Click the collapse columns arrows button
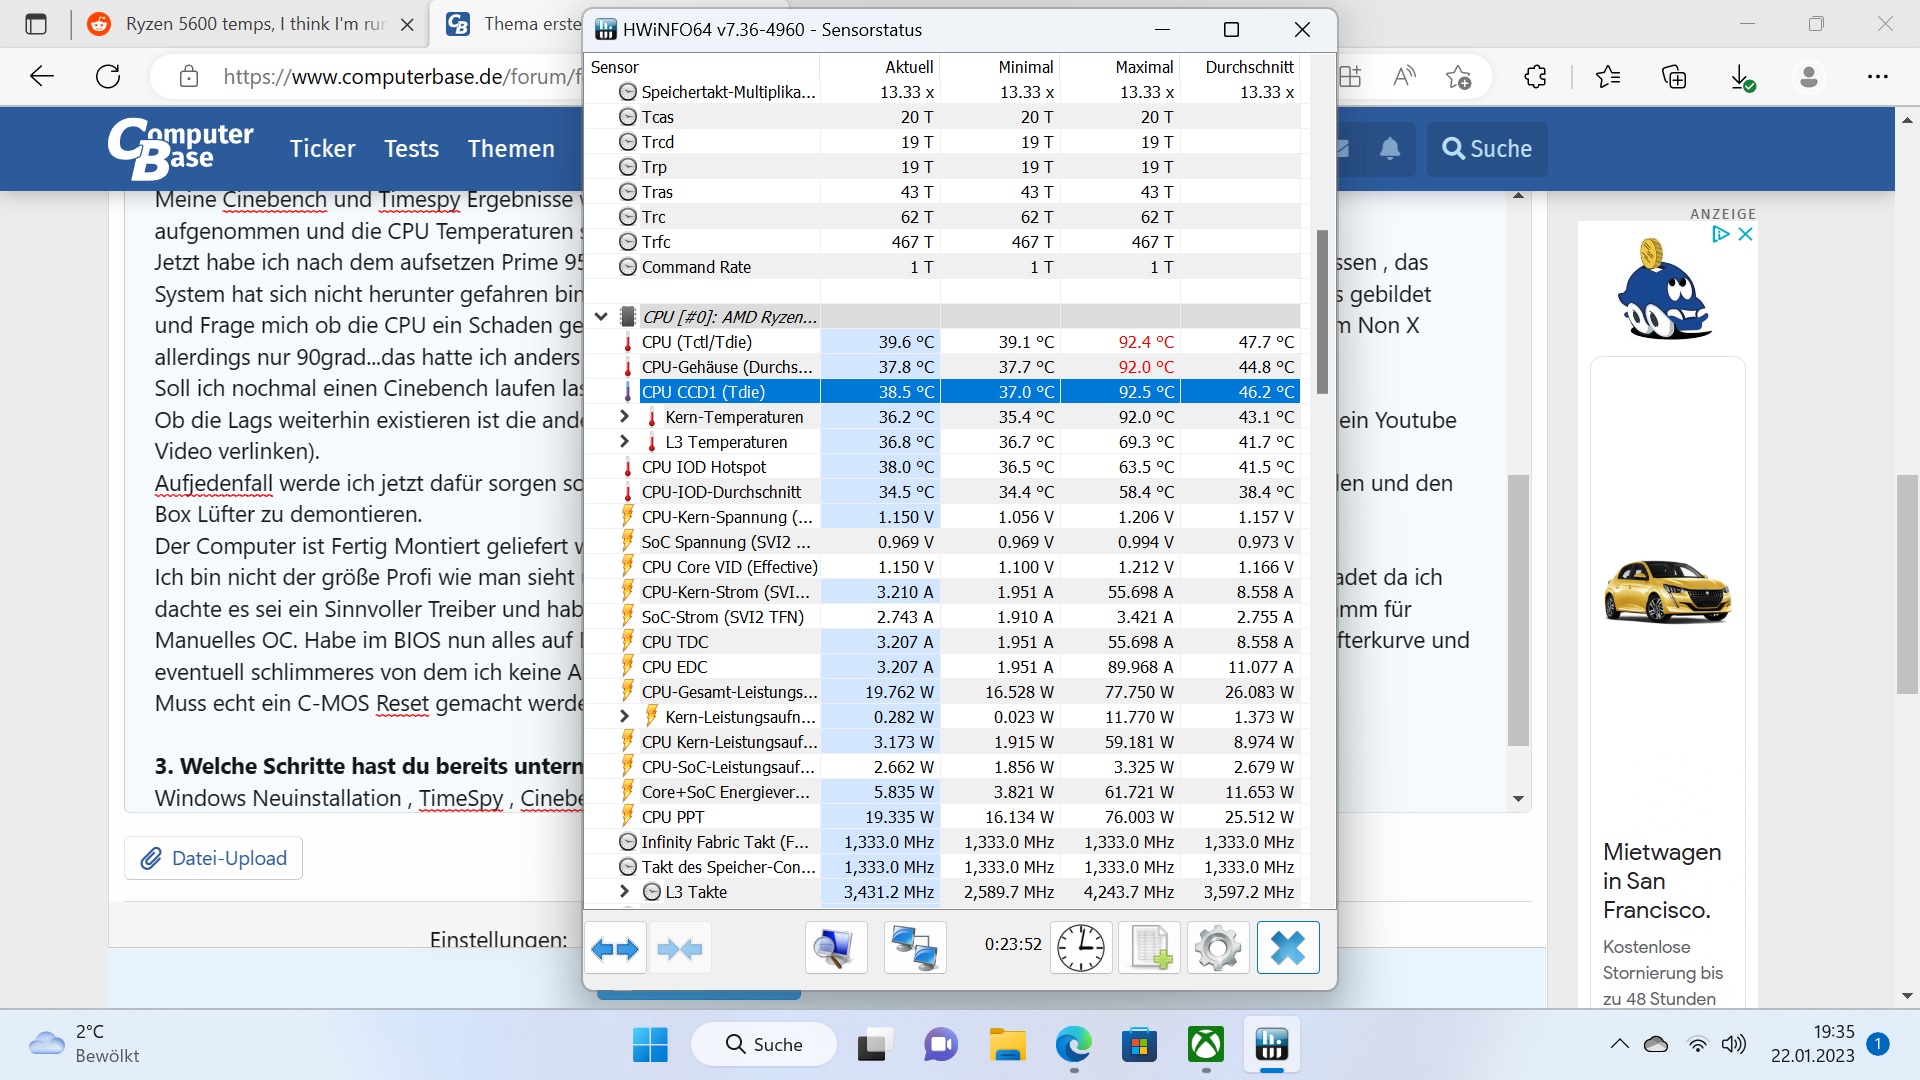 pos(680,948)
